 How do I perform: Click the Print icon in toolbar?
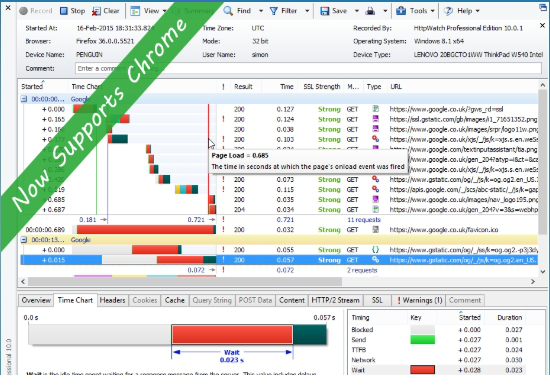pos(370,11)
